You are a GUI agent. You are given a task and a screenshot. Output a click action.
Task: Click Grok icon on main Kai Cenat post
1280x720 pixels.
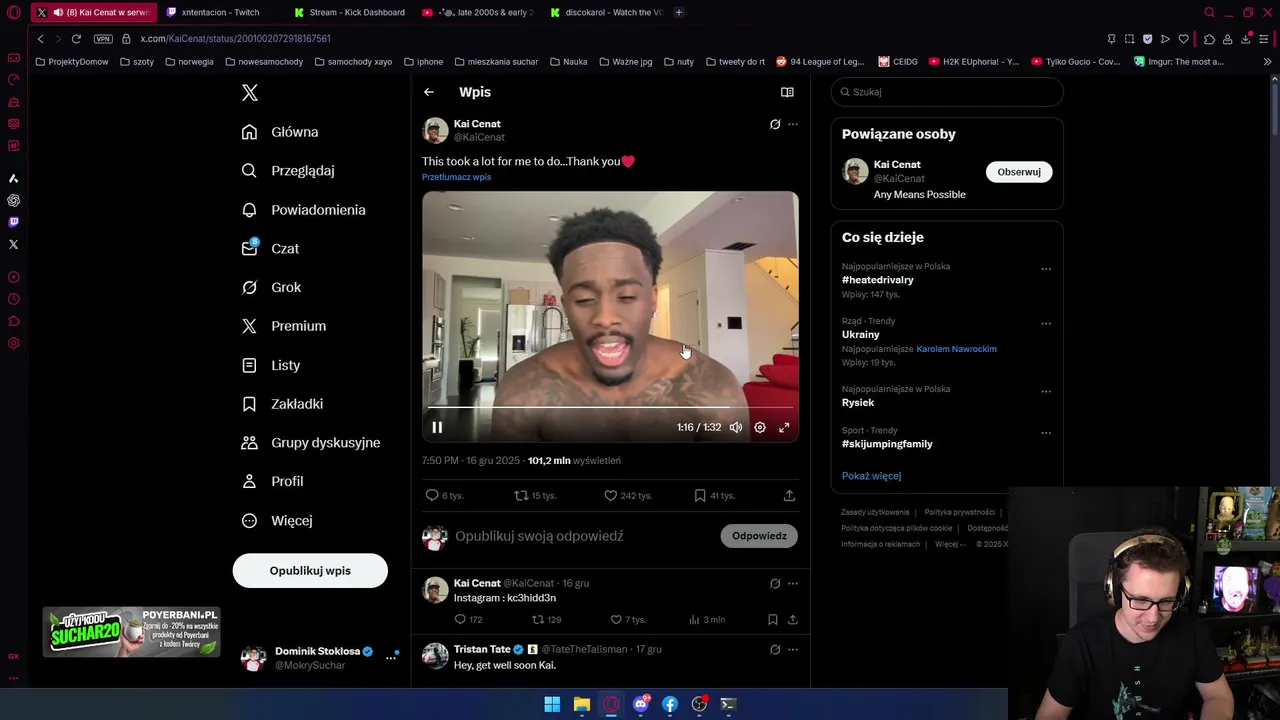click(x=775, y=125)
